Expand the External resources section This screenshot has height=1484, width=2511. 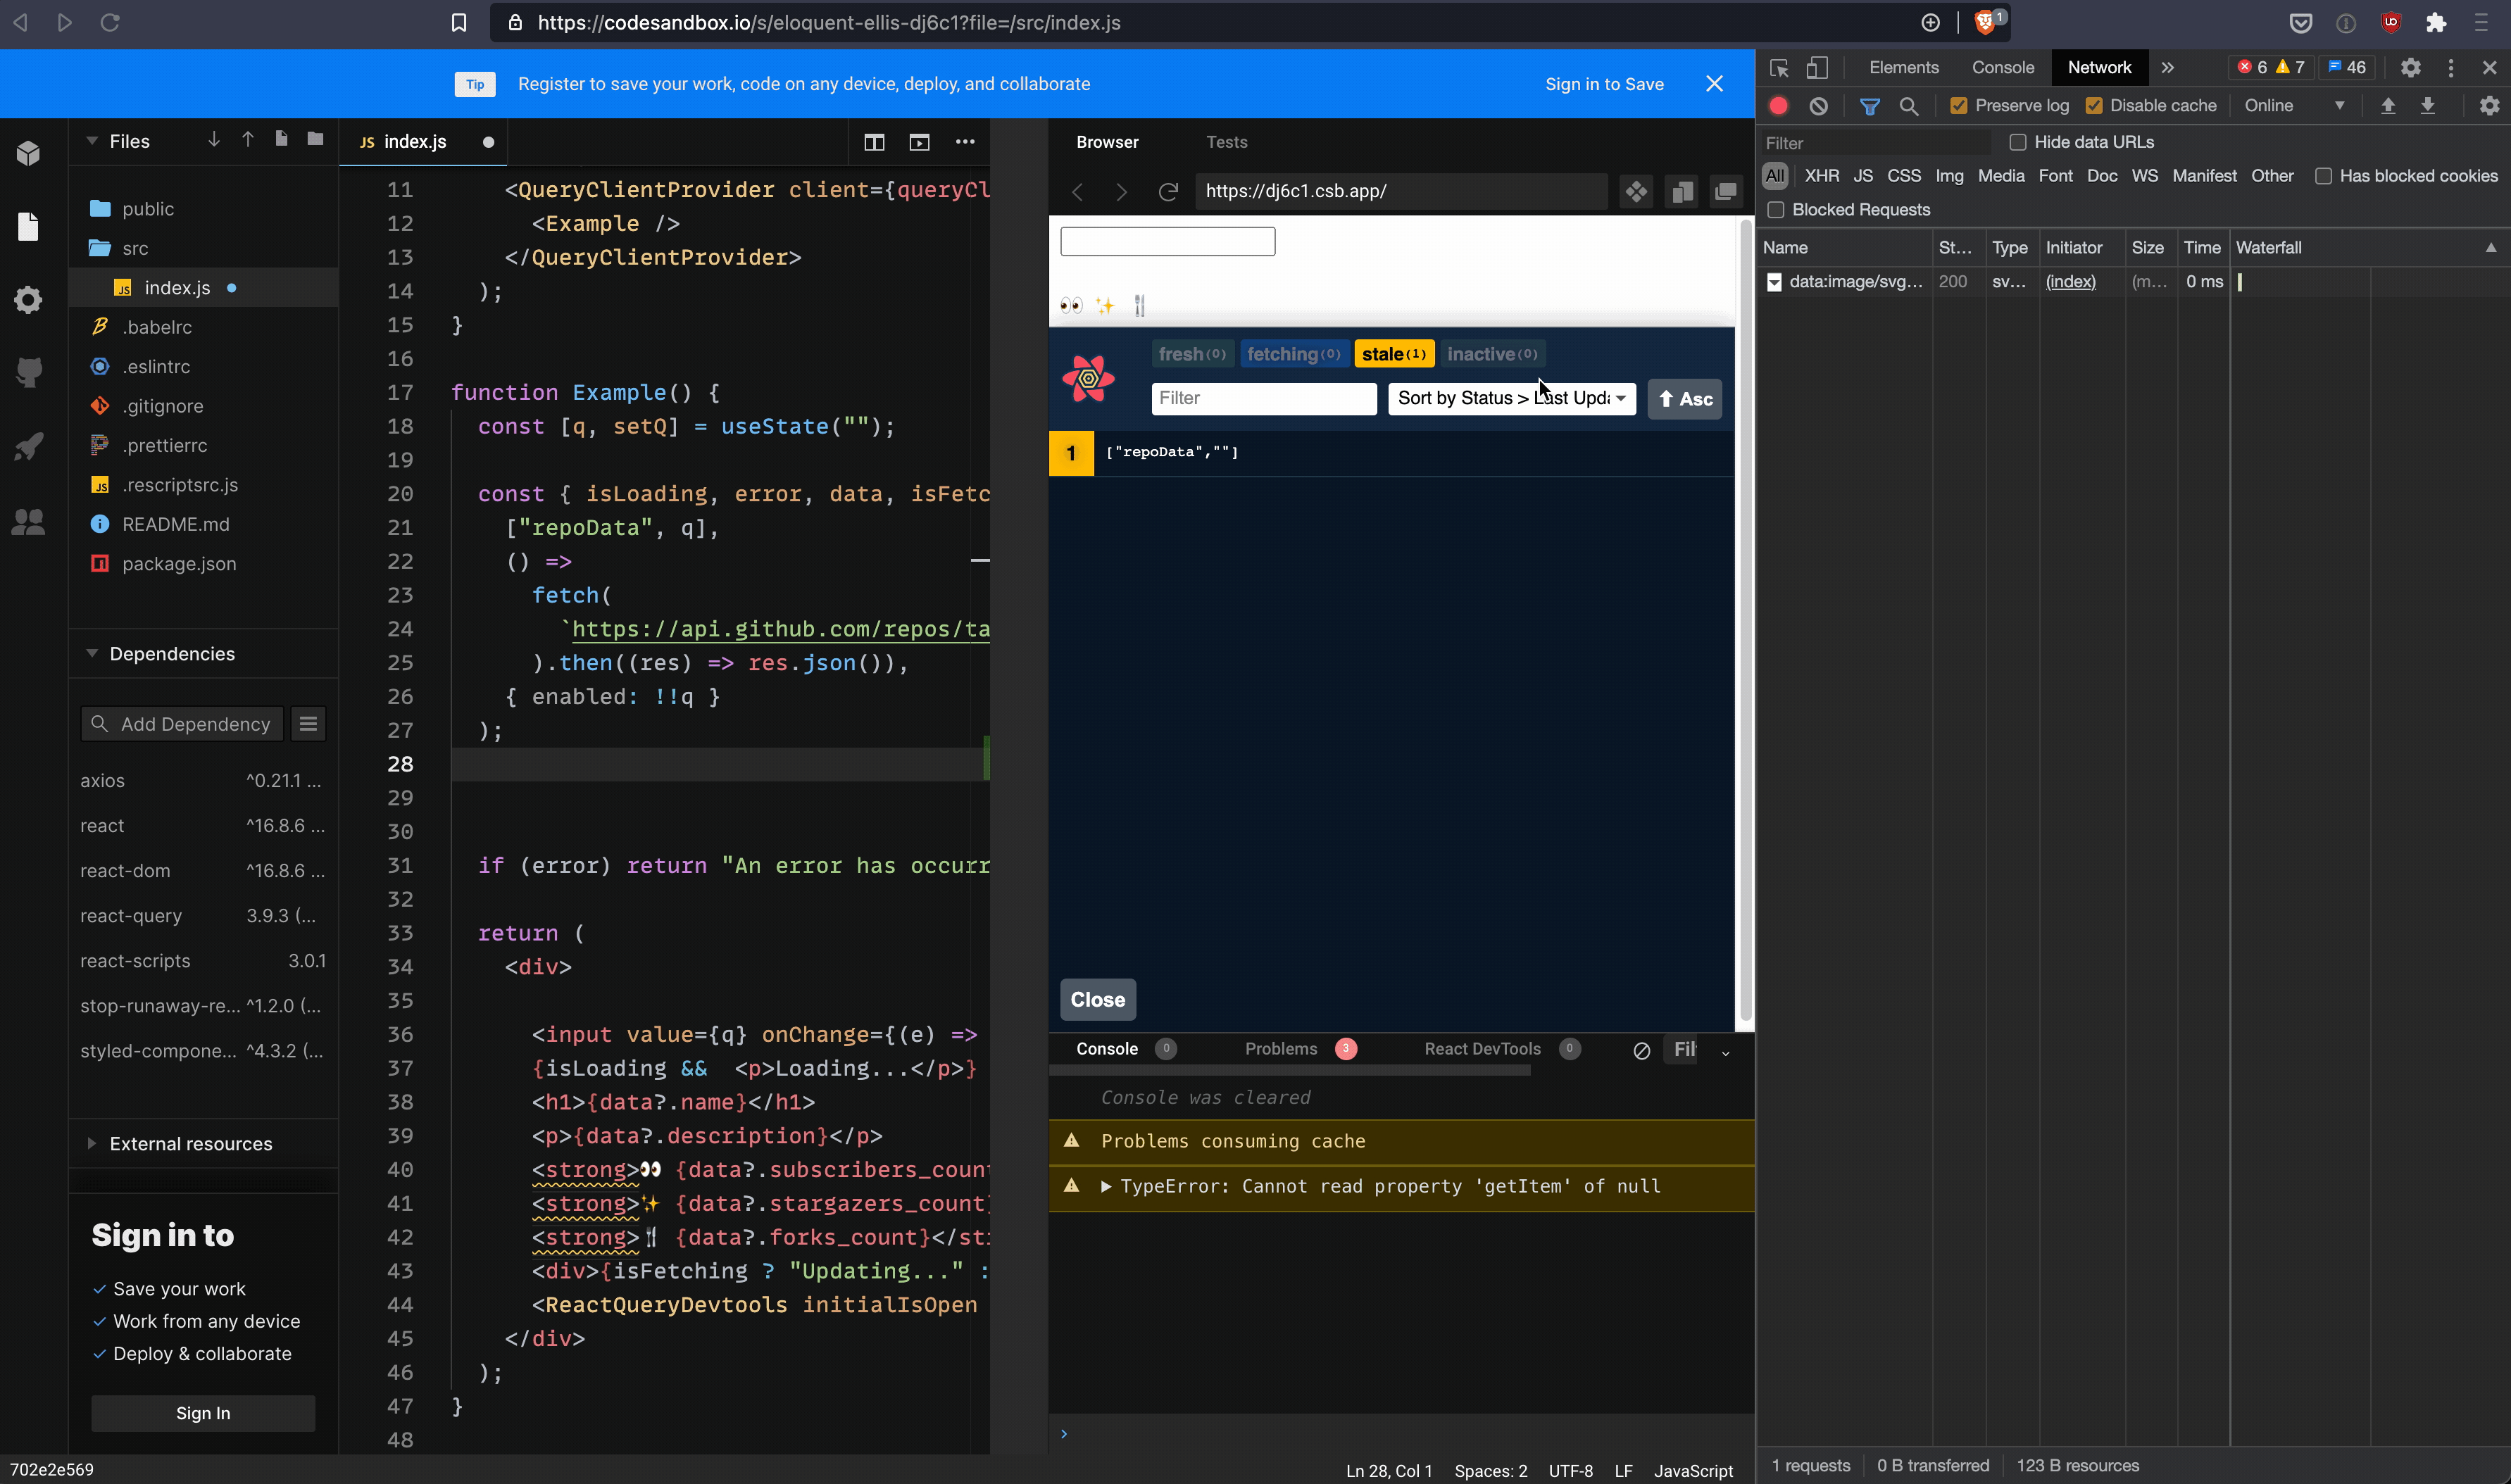coord(190,1143)
